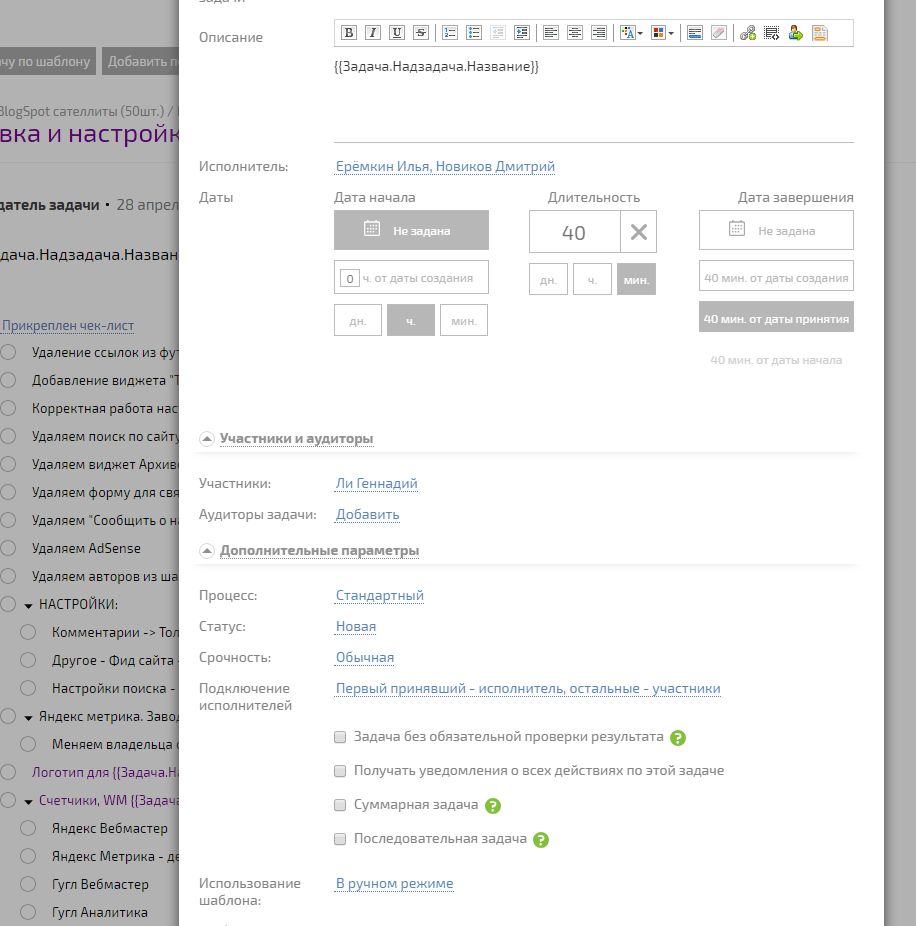916x926 pixels.
Task: Open the end date calendar picker
Action: point(776,230)
